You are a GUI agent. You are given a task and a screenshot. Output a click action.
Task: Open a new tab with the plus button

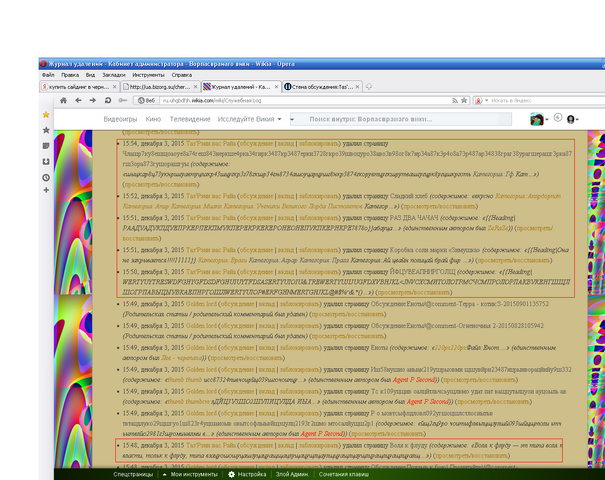369,87
